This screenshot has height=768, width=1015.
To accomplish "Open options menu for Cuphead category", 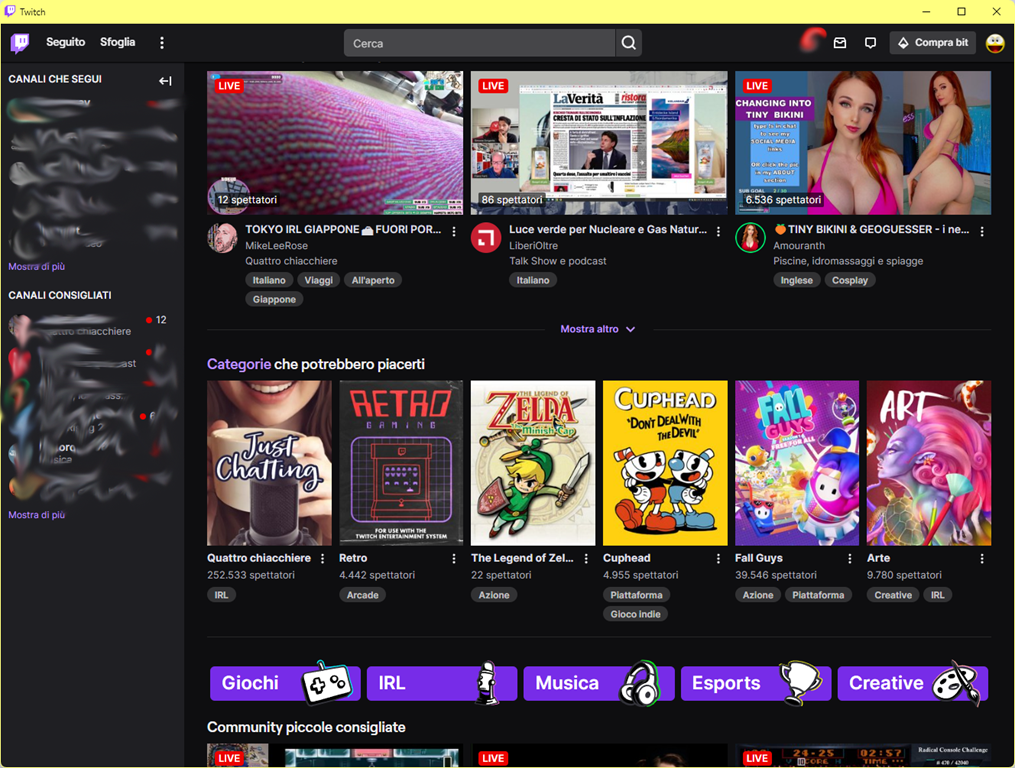I will [x=718, y=558].
